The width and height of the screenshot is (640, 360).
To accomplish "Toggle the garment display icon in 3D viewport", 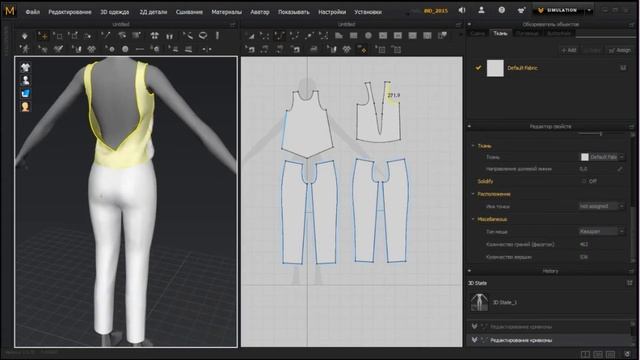I will (25, 67).
